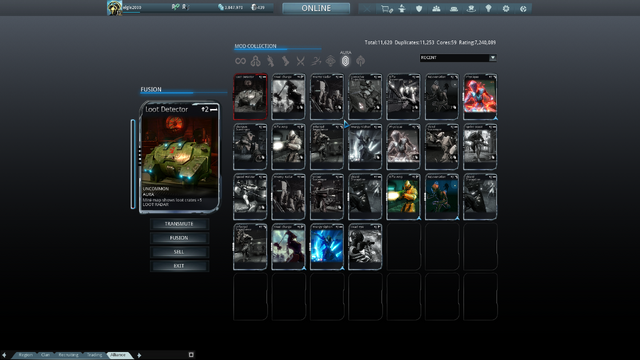Click the Recent sort combo box field

coord(458,58)
